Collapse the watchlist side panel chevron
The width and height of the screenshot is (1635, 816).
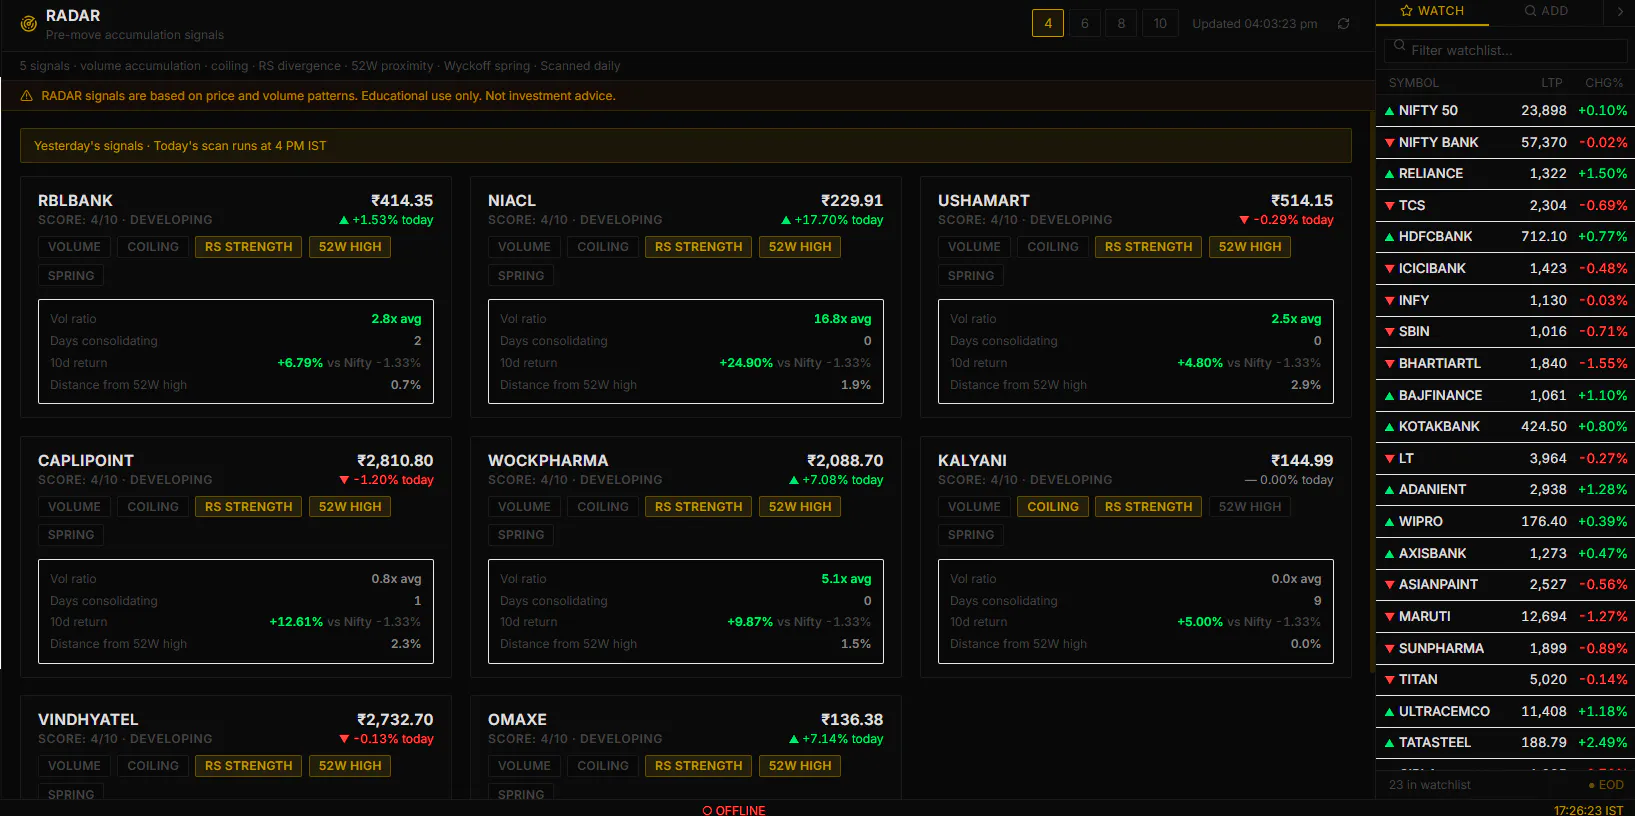click(1620, 11)
